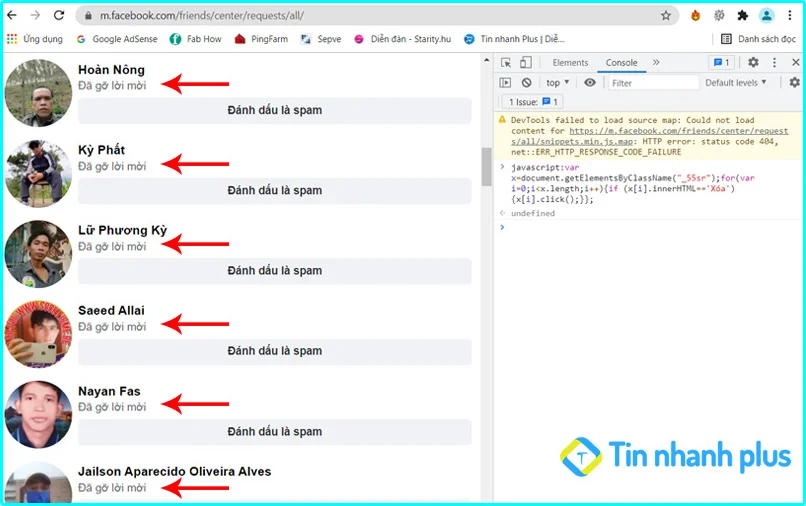Open the Google AdSense bookmark
The image size is (806, 506).
117,39
